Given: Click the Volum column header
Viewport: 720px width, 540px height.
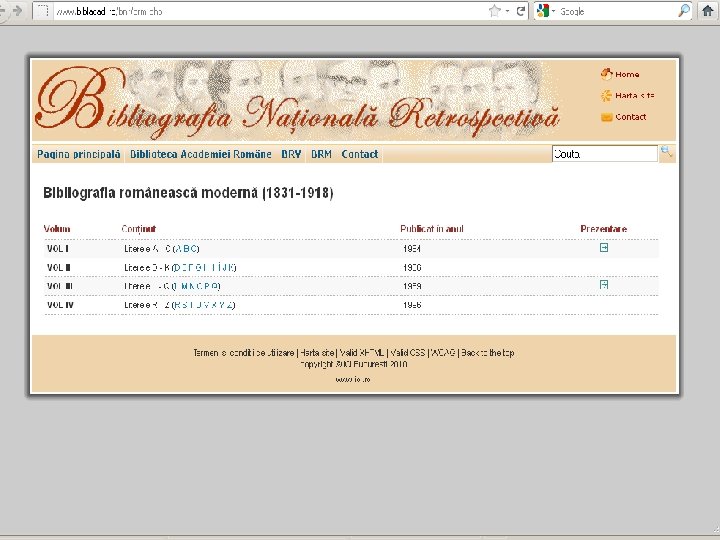Looking at the screenshot, I should point(57,229).
